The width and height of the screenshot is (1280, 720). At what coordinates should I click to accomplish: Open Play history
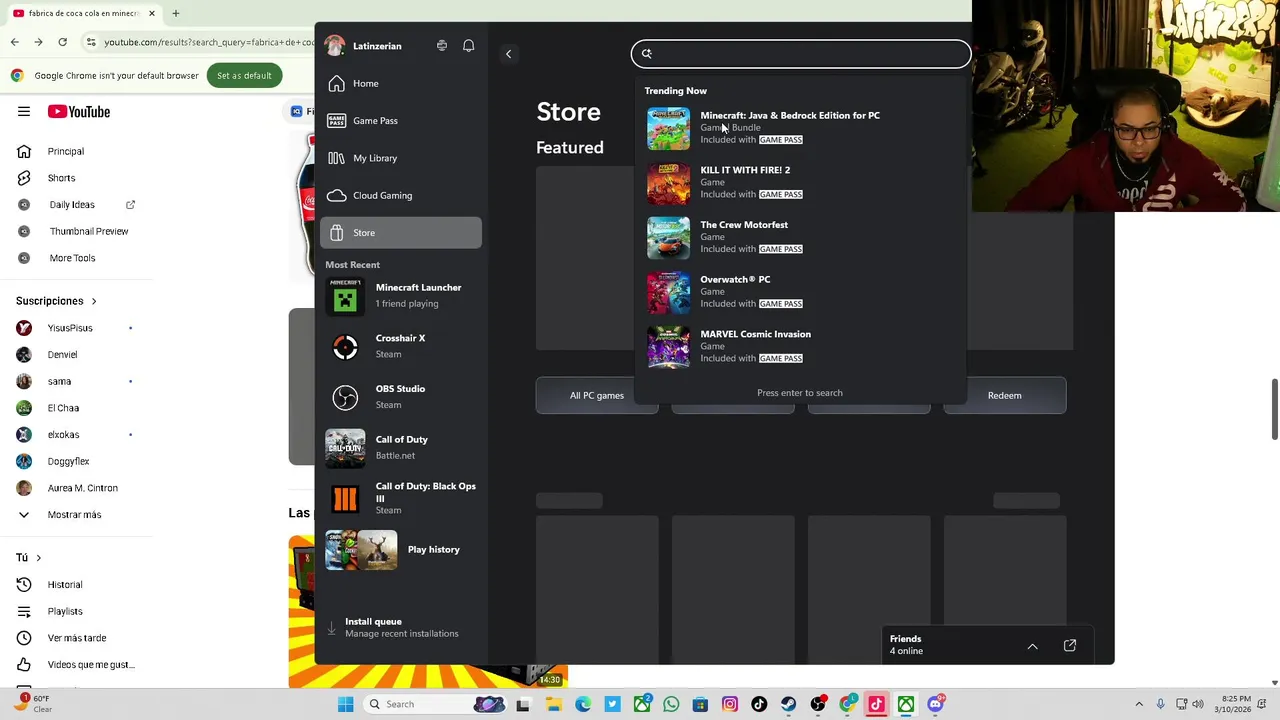[x=400, y=550]
